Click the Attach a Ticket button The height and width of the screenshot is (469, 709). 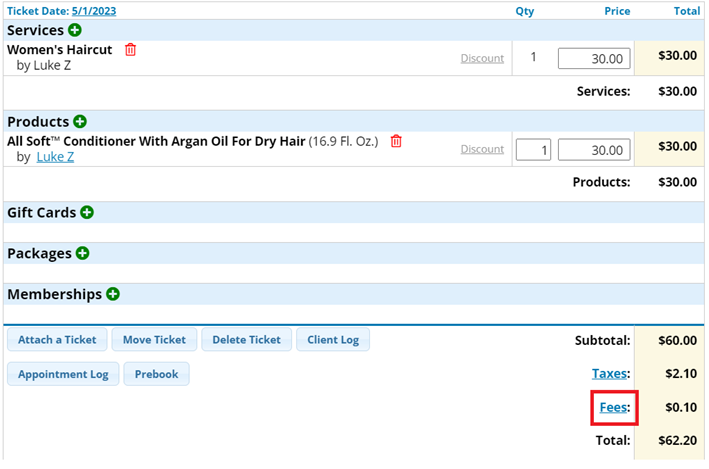(x=57, y=340)
